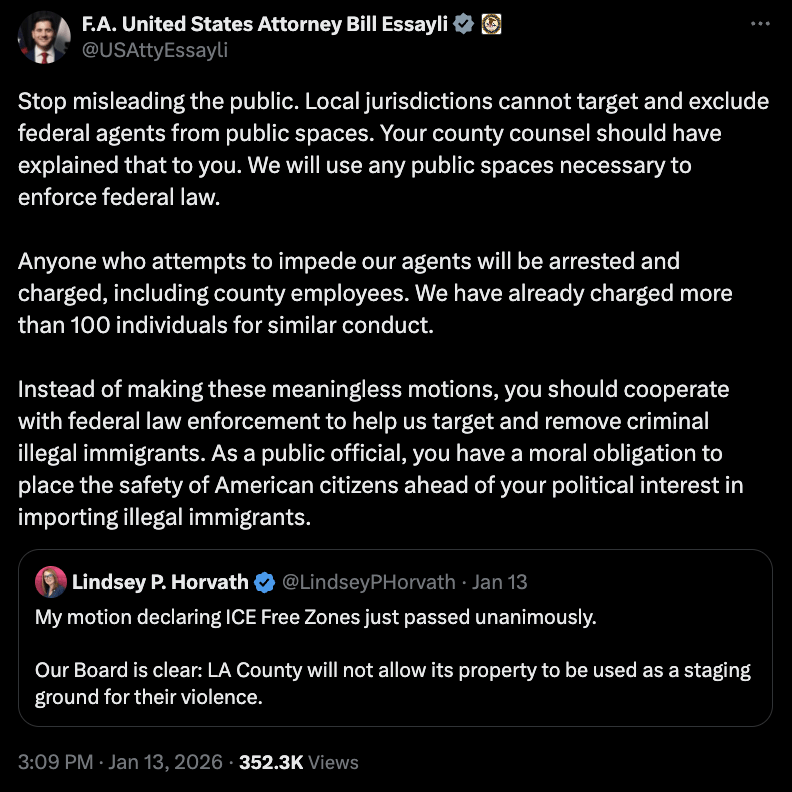This screenshot has height=792, width=792.
Task: Click the word "Views" beside the view count
Action: click(x=333, y=762)
